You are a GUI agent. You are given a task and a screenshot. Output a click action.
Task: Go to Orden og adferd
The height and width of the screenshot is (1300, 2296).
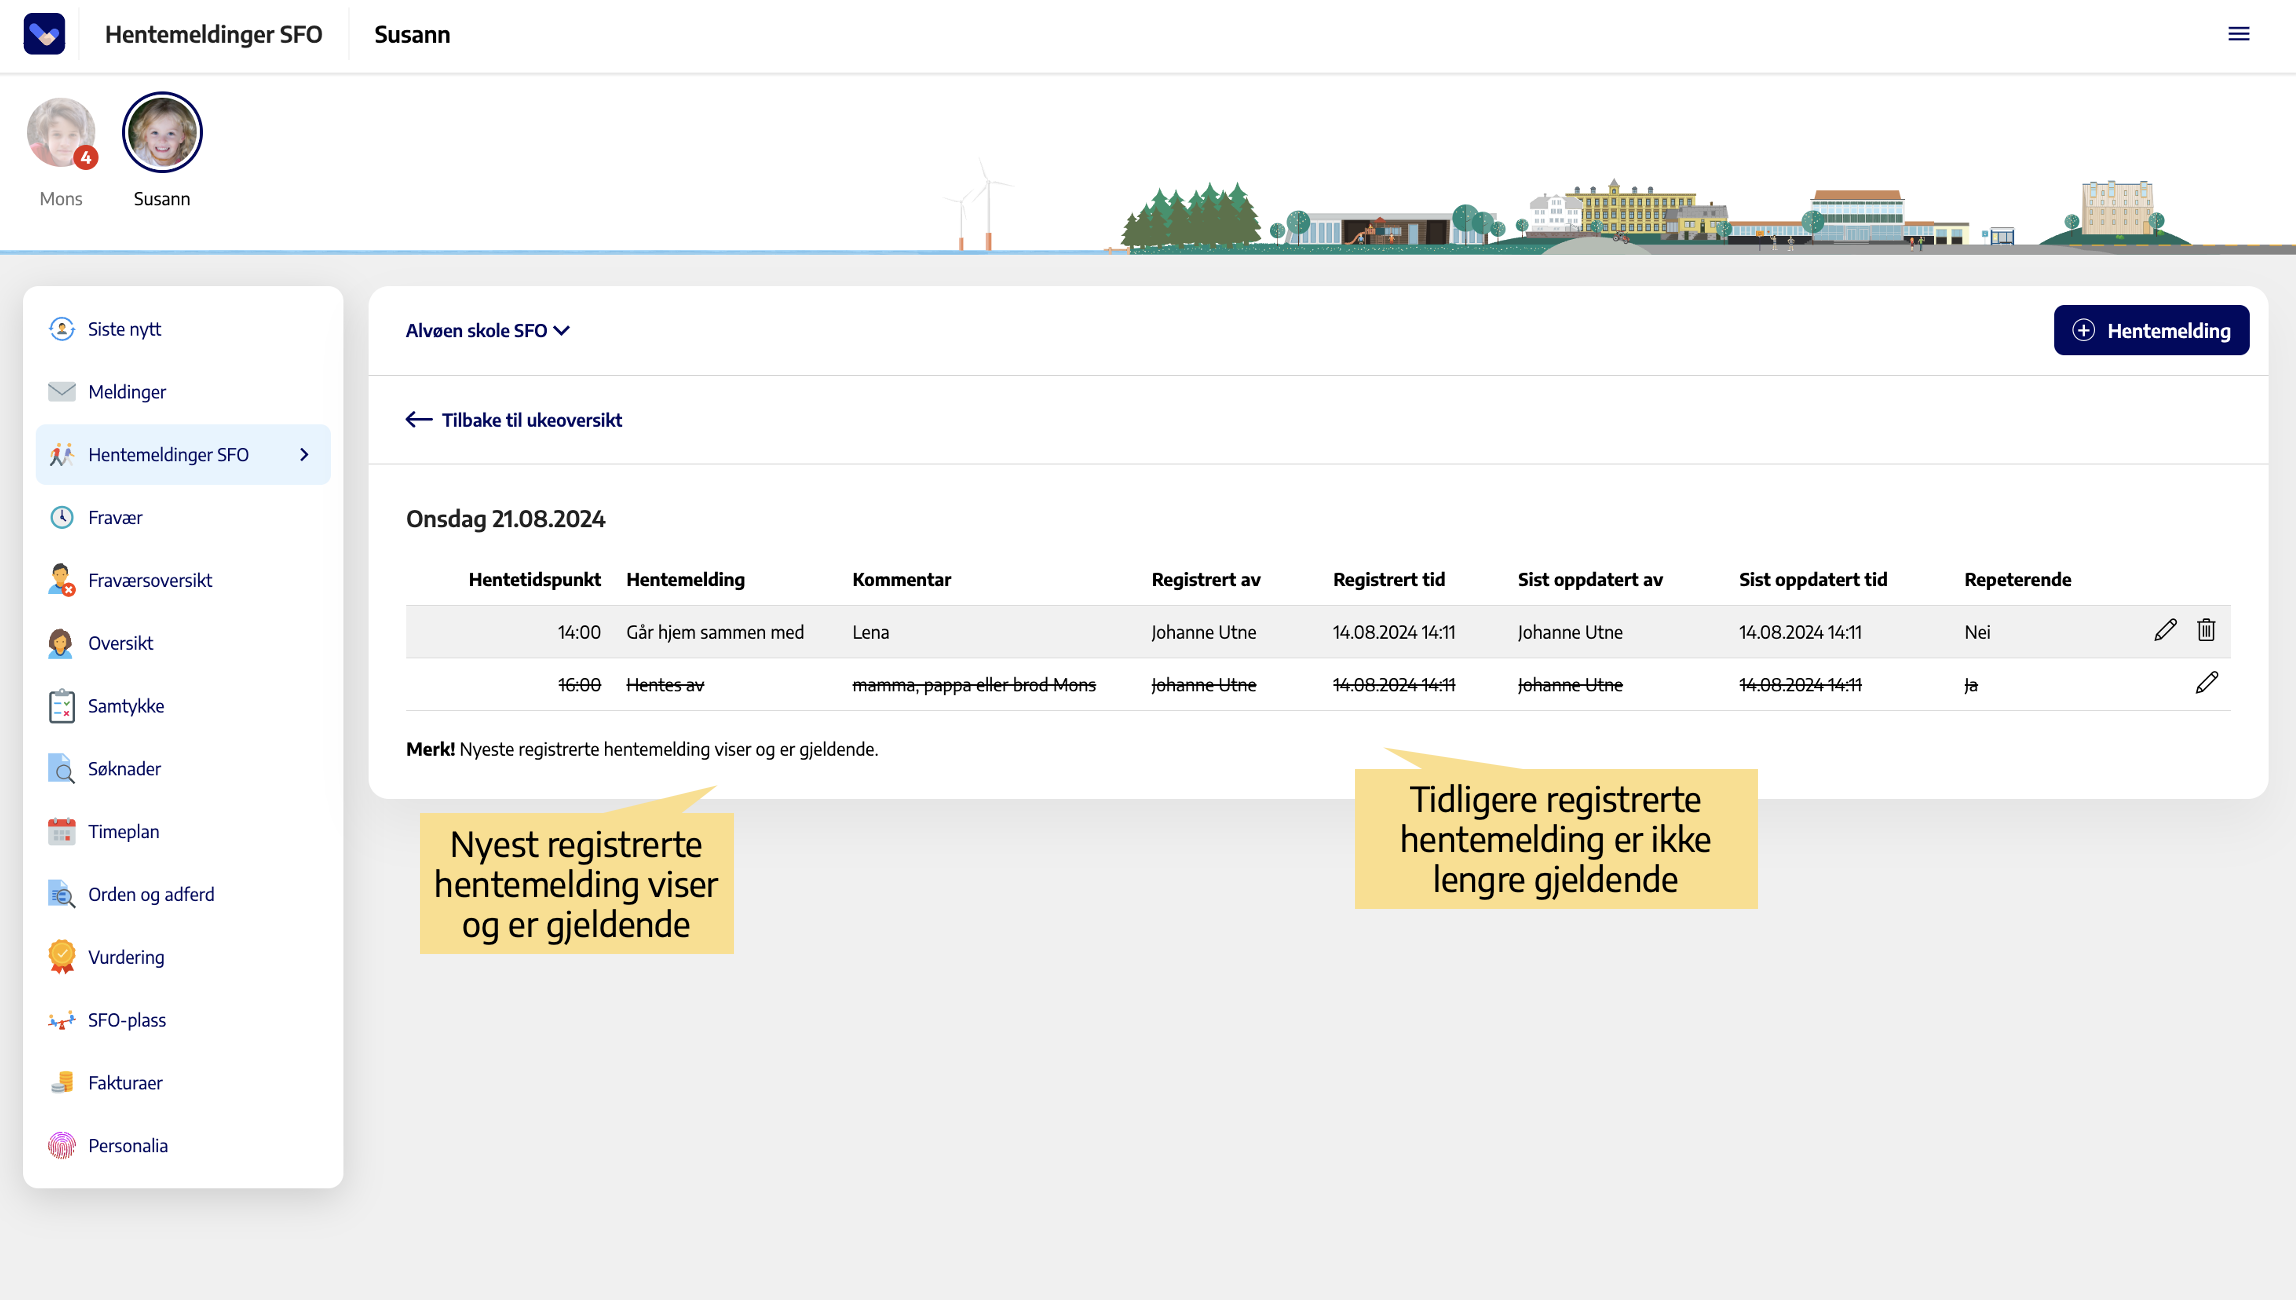pyautogui.click(x=183, y=895)
